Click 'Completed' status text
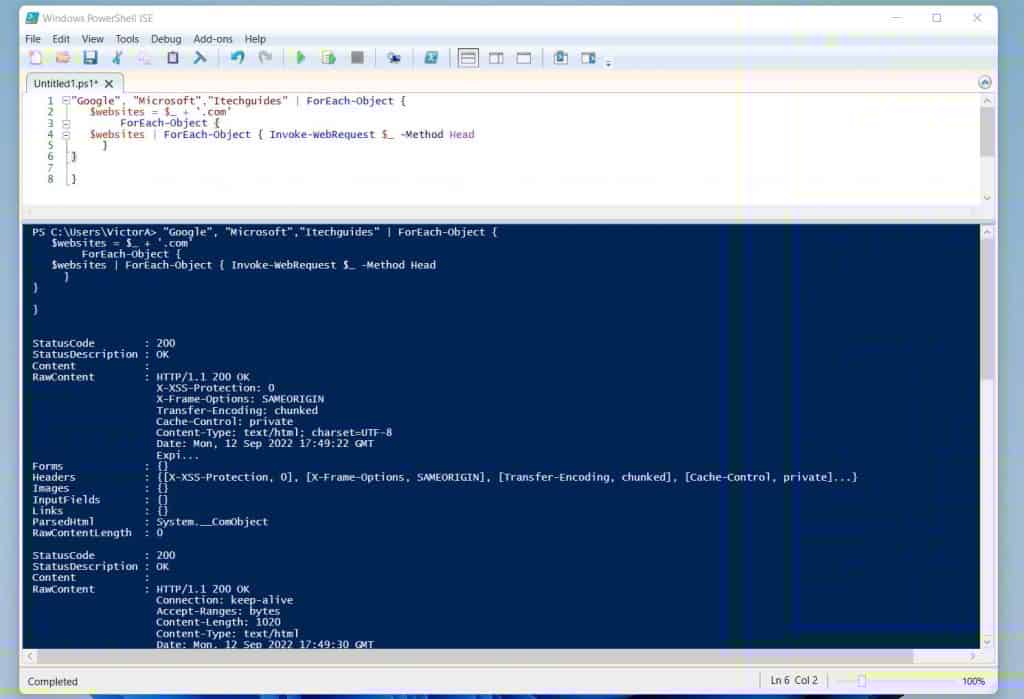 (x=52, y=682)
